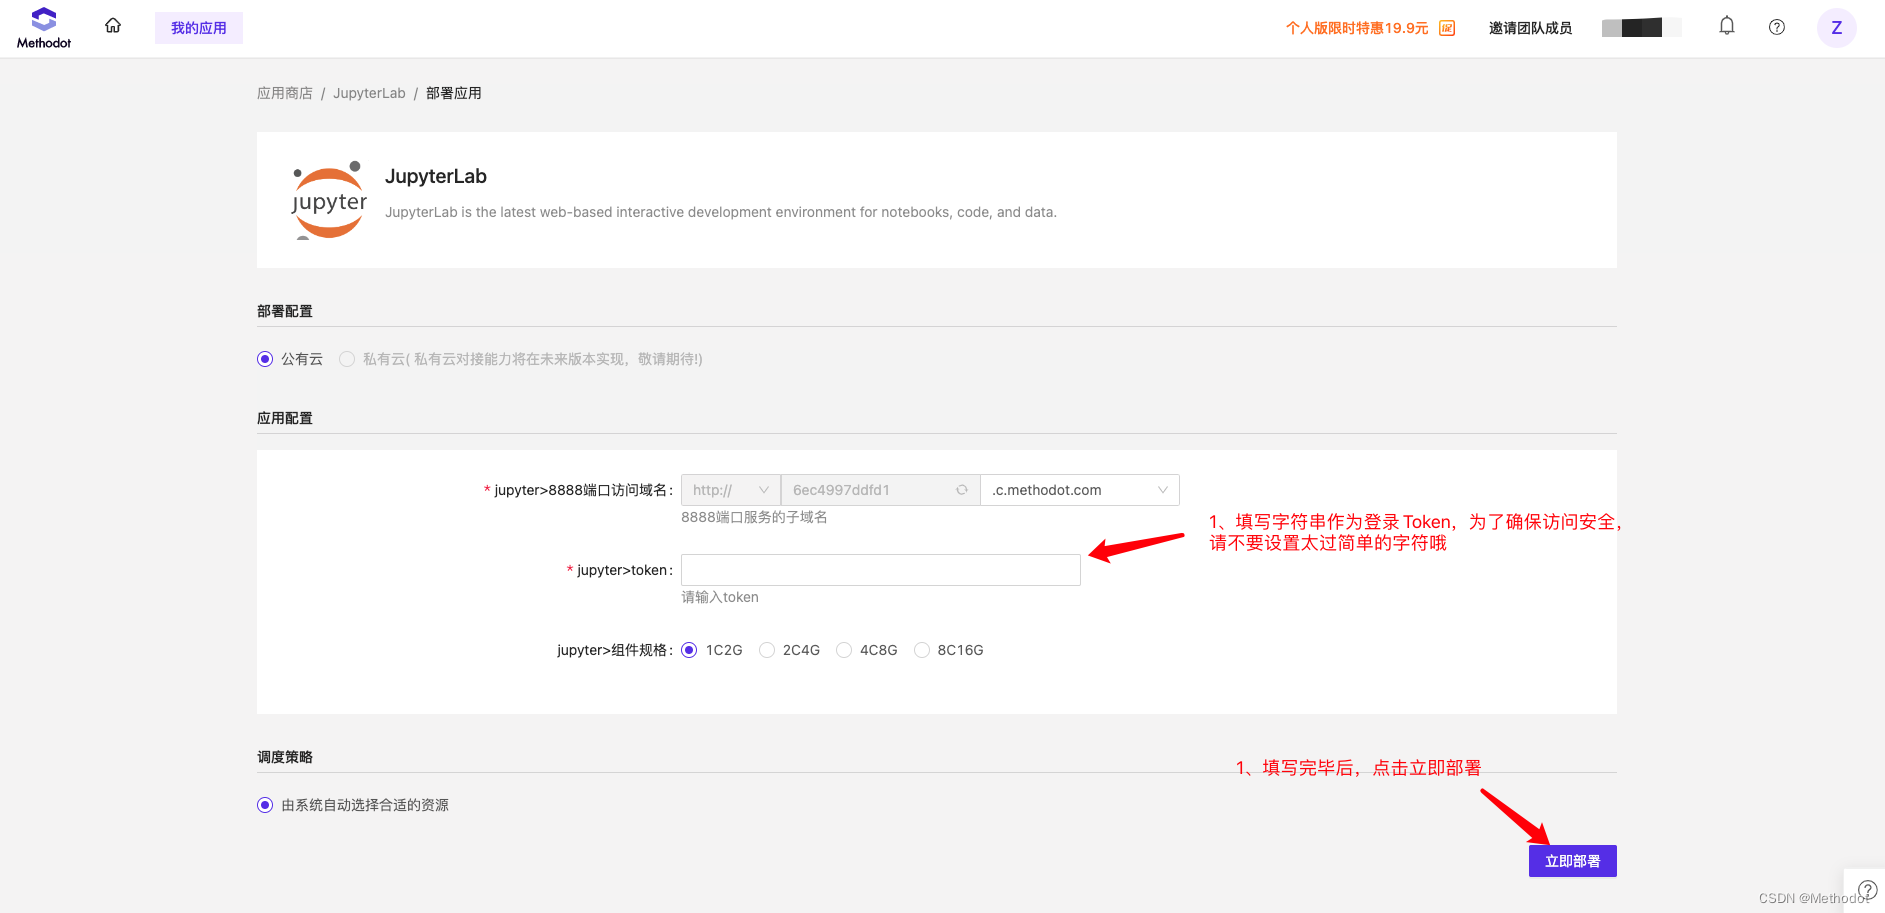Image resolution: width=1885 pixels, height=913 pixels.
Task: Click the blurred team name in header
Action: (1641, 28)
